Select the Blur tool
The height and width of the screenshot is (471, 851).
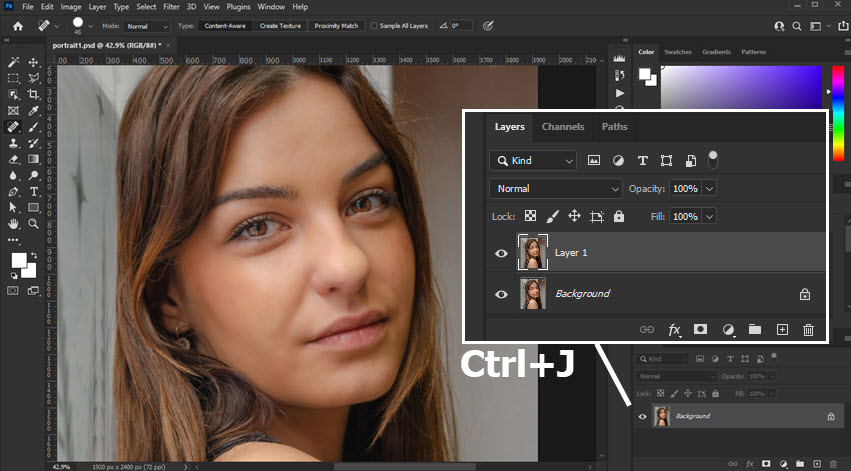point(14,175)
